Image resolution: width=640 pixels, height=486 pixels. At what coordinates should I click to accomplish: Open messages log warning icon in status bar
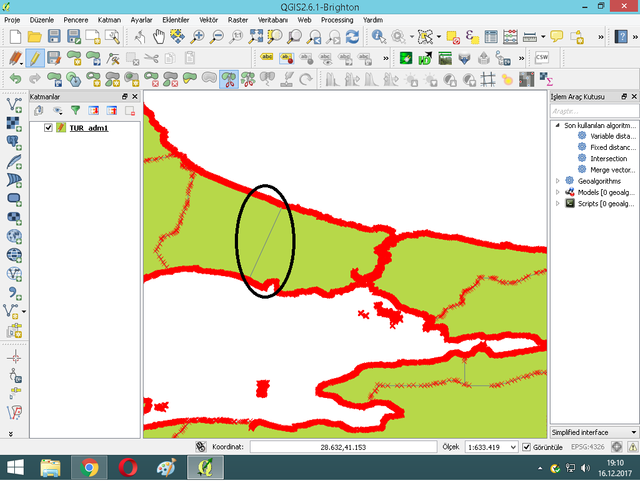coord(633,447)
